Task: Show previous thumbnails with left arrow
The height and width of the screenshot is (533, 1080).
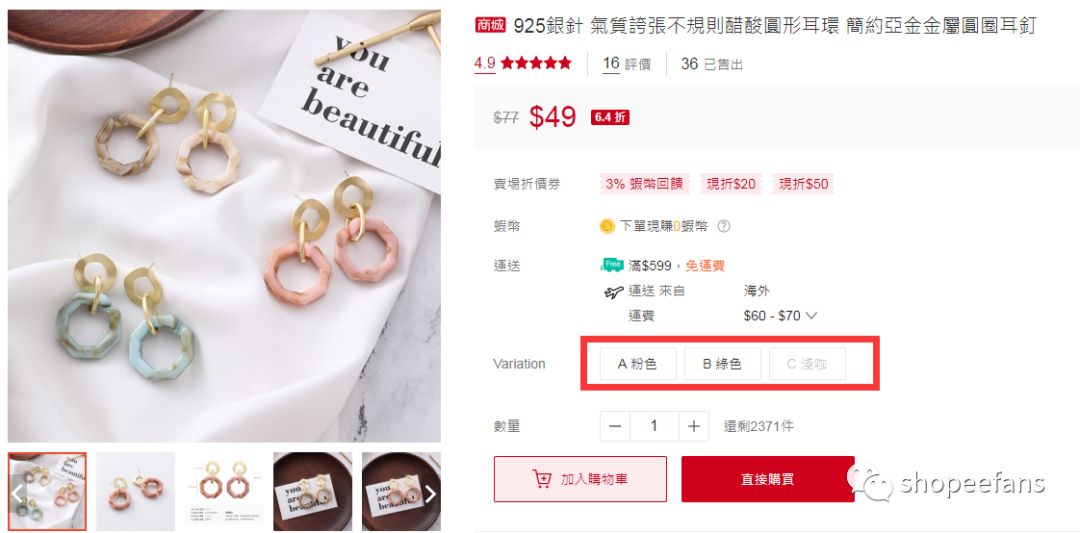Action: pyautogui.click(x=18, y=493)
